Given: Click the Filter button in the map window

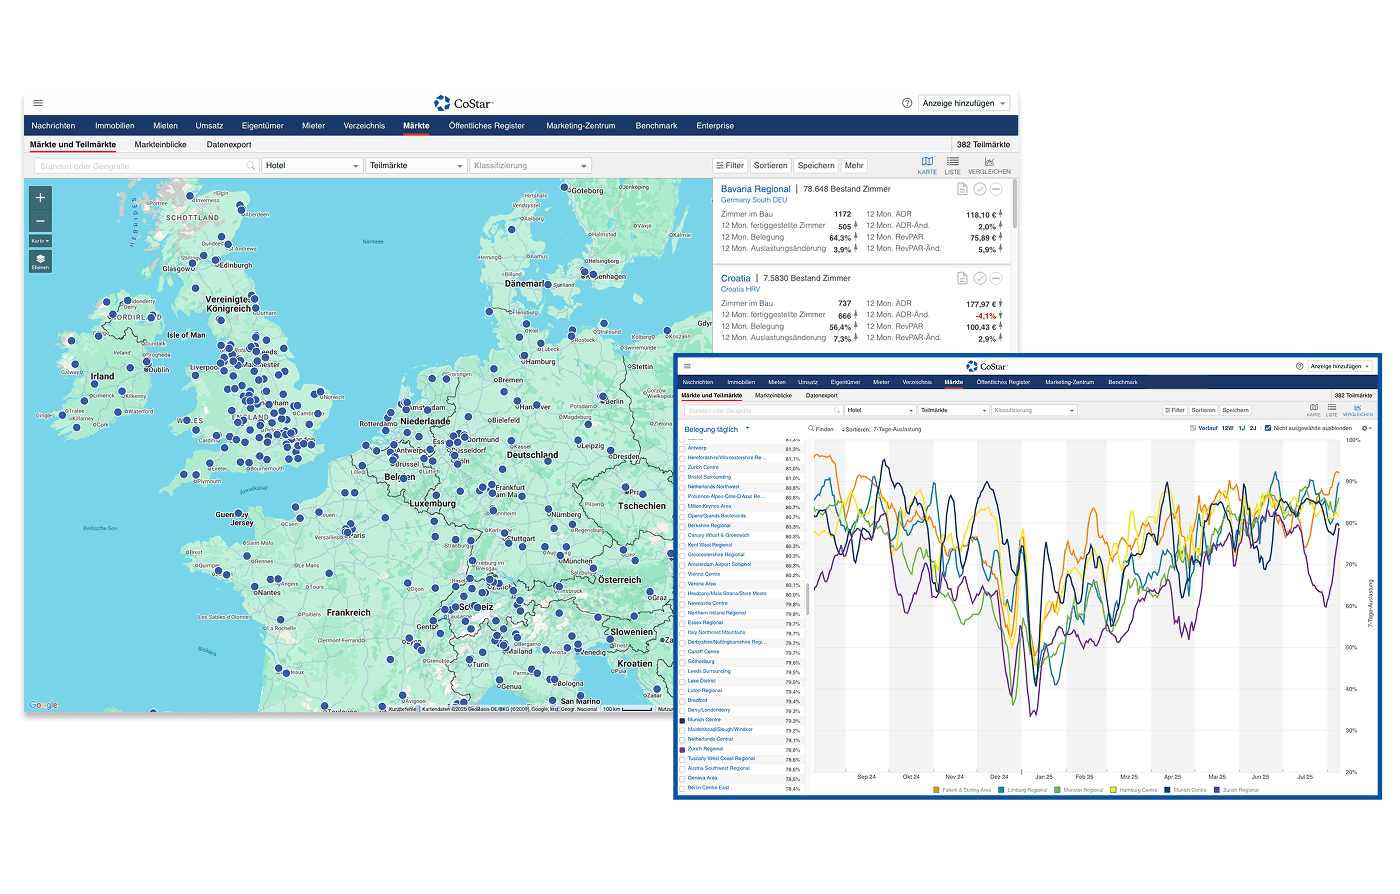Looking at the screenshot, I should 730,166.
